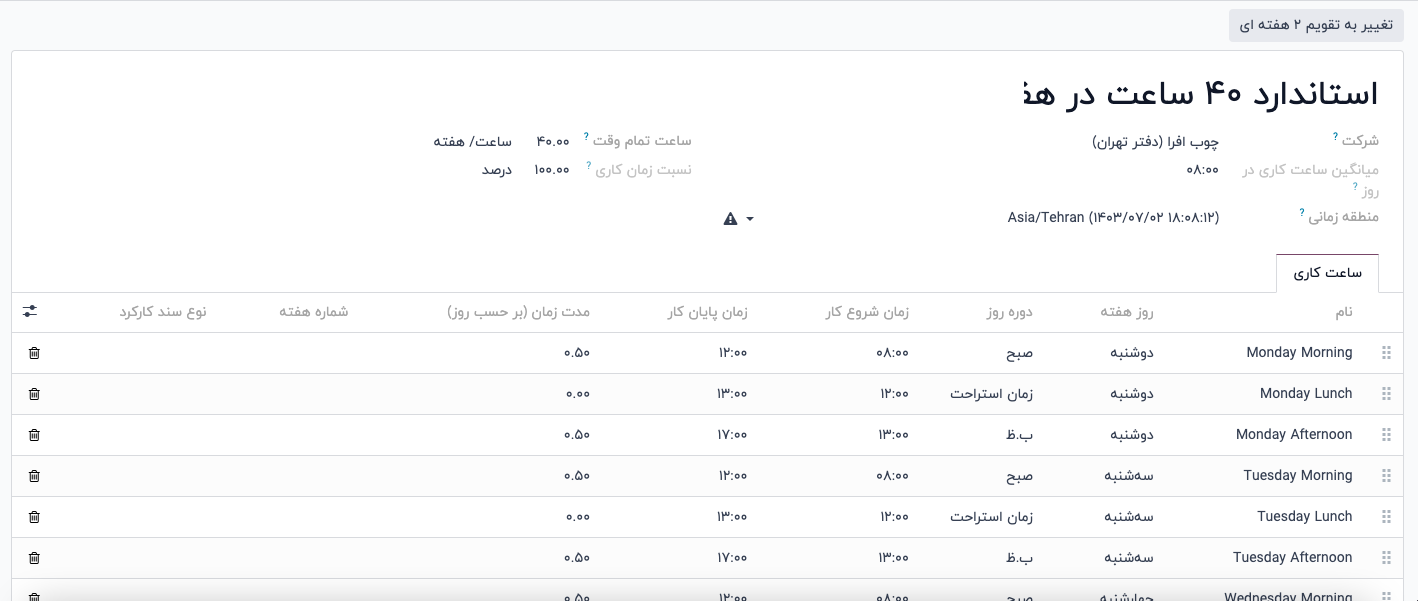
Task: Open the company field چوب افرا
Action: [x=1155, y=142]
